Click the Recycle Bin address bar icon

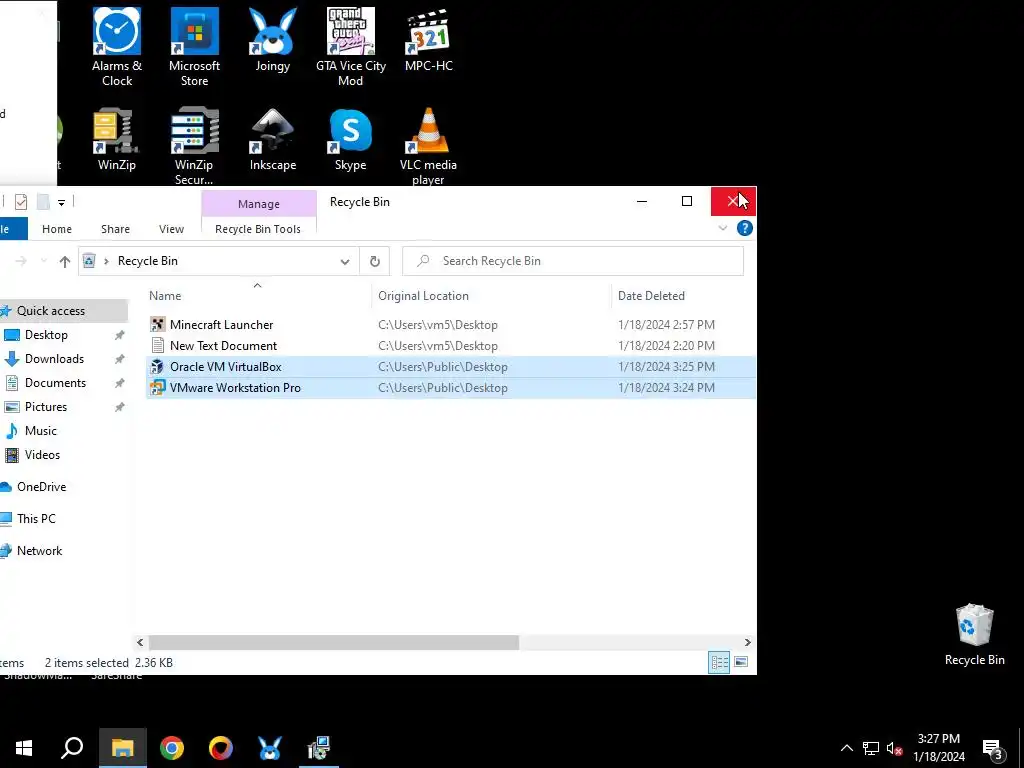(89, 261)
